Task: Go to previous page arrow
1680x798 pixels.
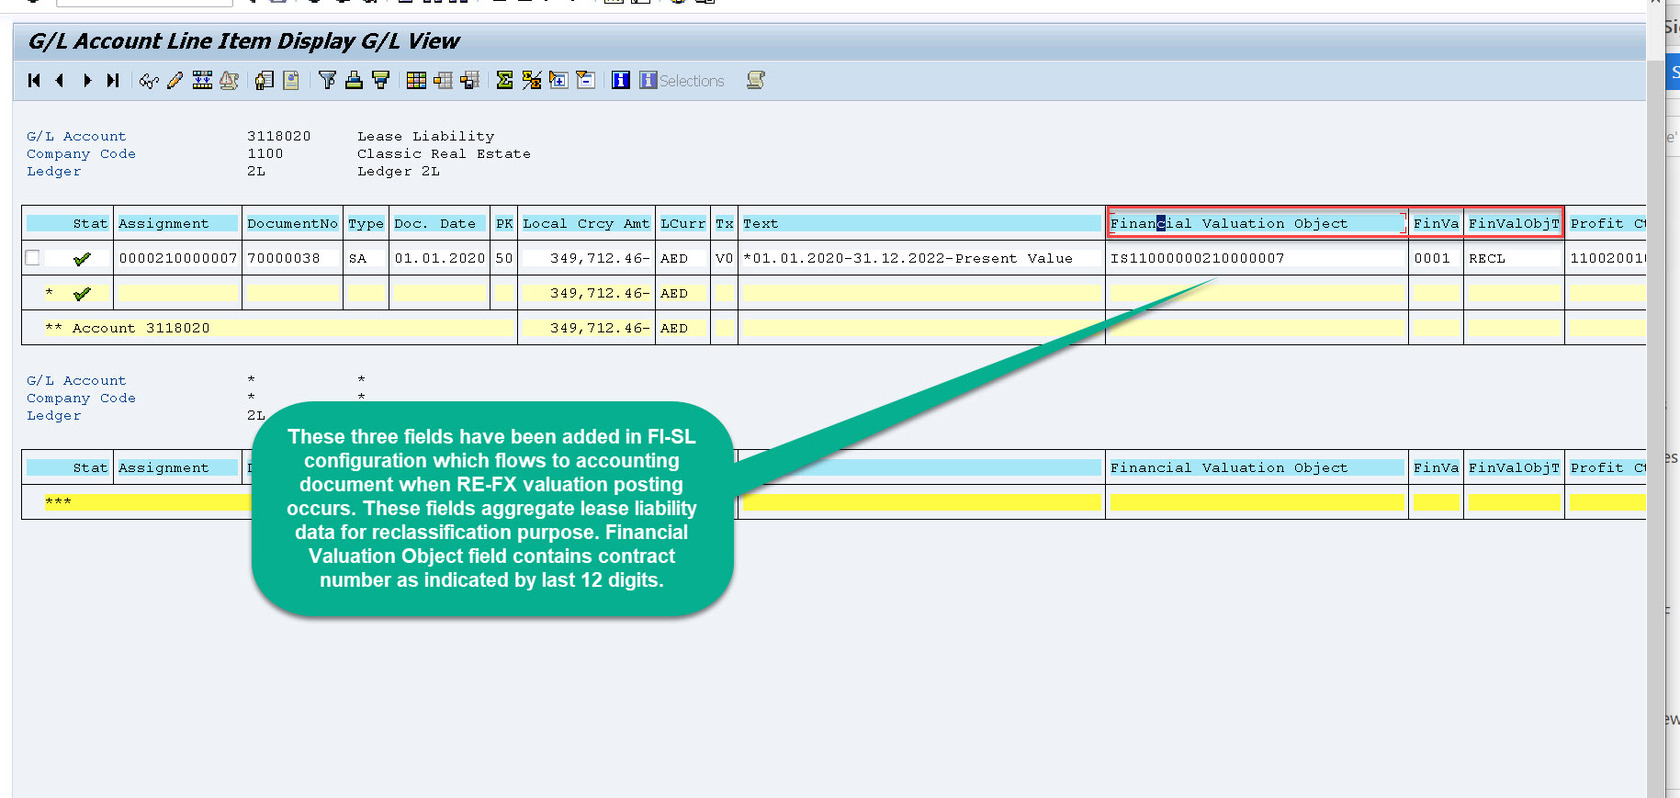Action: (x=60, y=81)
